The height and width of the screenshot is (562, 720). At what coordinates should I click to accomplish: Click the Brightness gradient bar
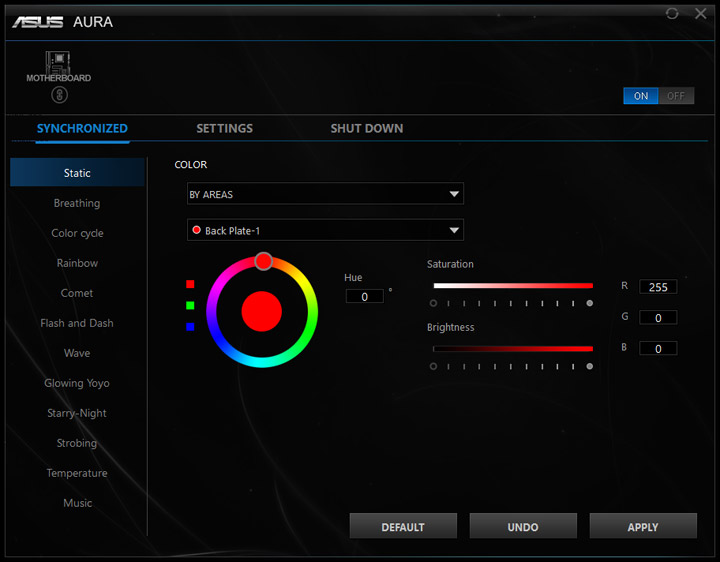[513, 349]
